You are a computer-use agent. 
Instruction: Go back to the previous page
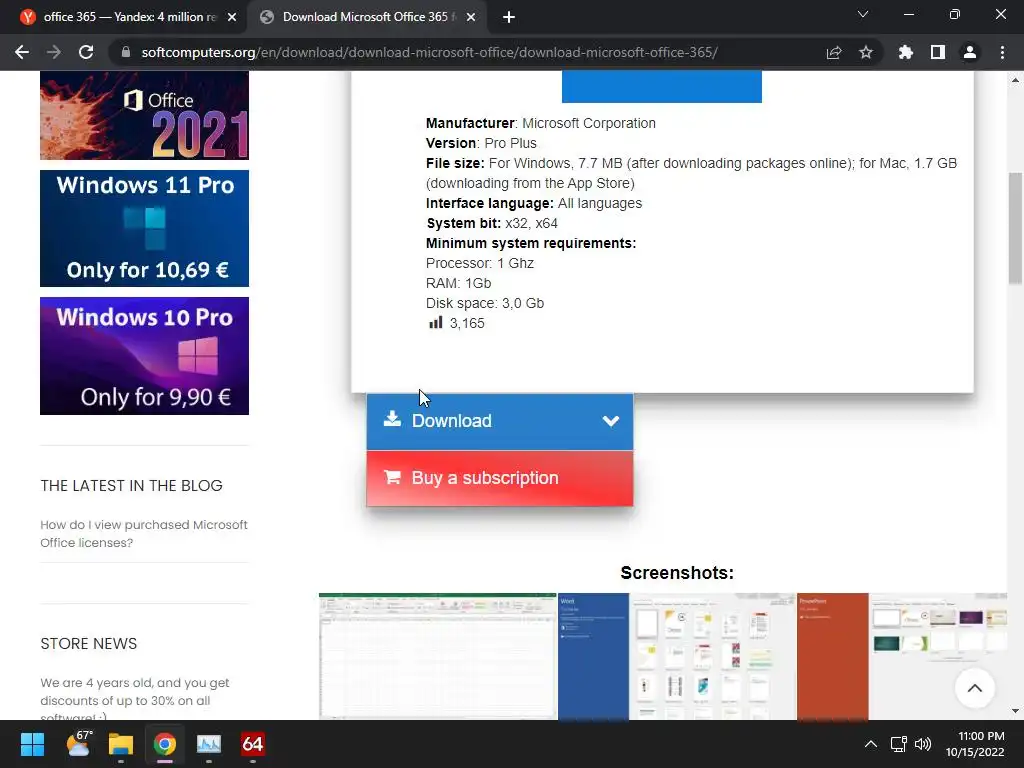pos(22,52)
